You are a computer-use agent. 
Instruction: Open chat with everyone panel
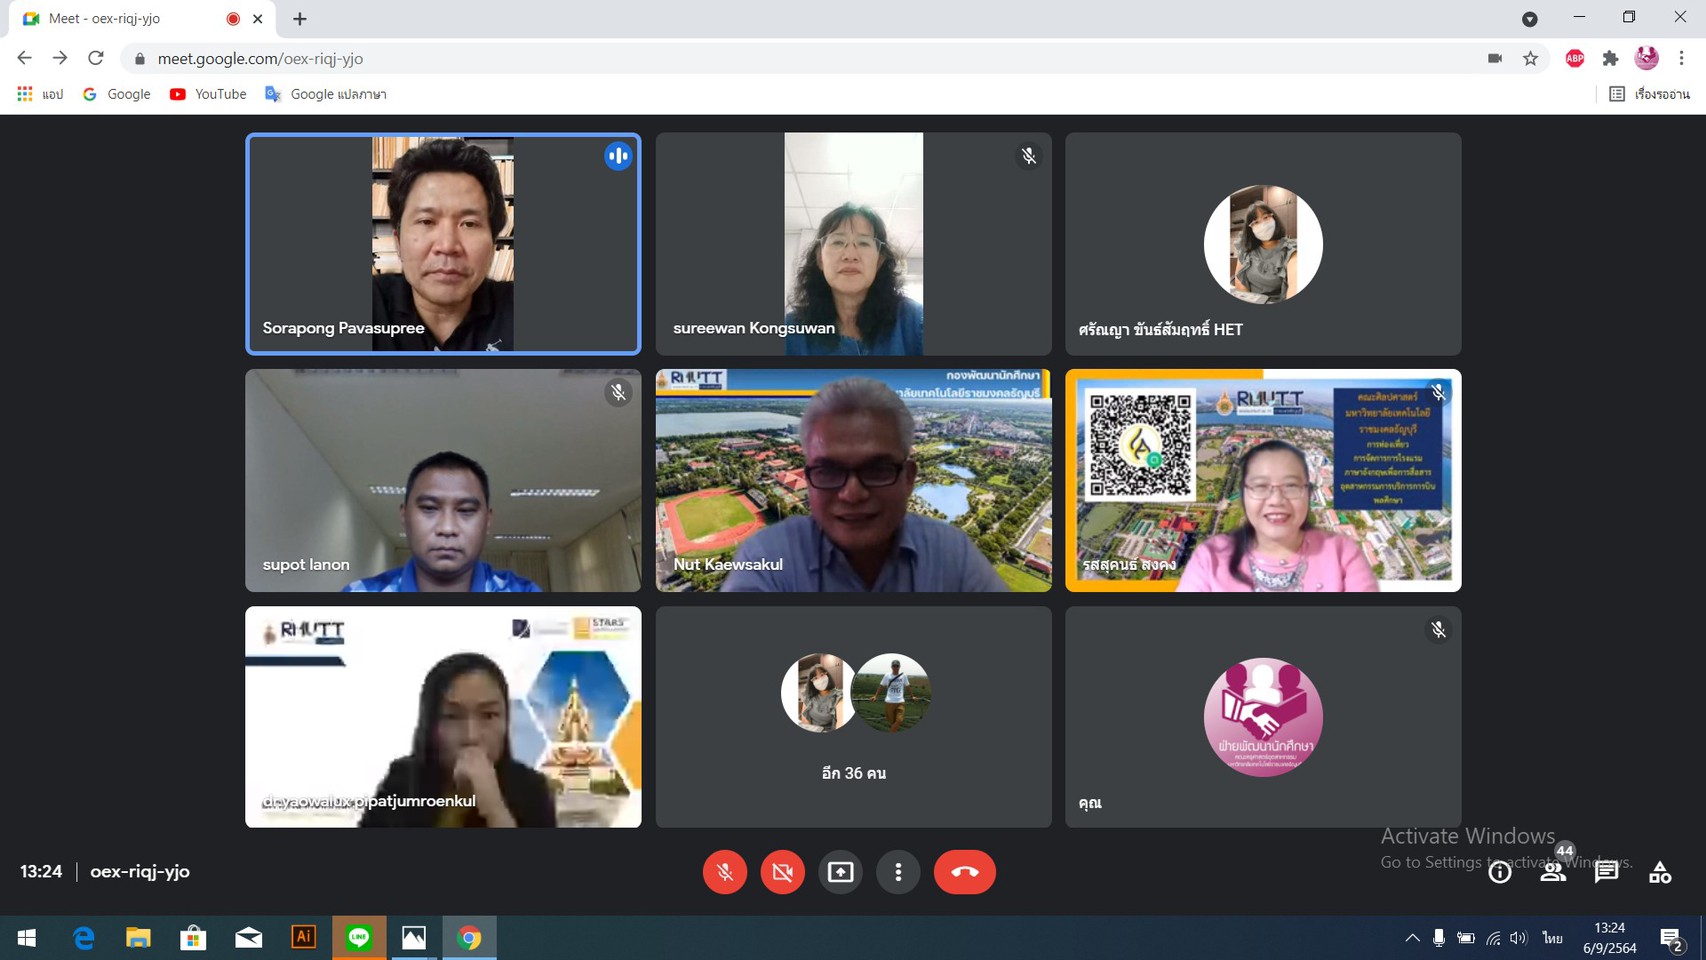1606,872
